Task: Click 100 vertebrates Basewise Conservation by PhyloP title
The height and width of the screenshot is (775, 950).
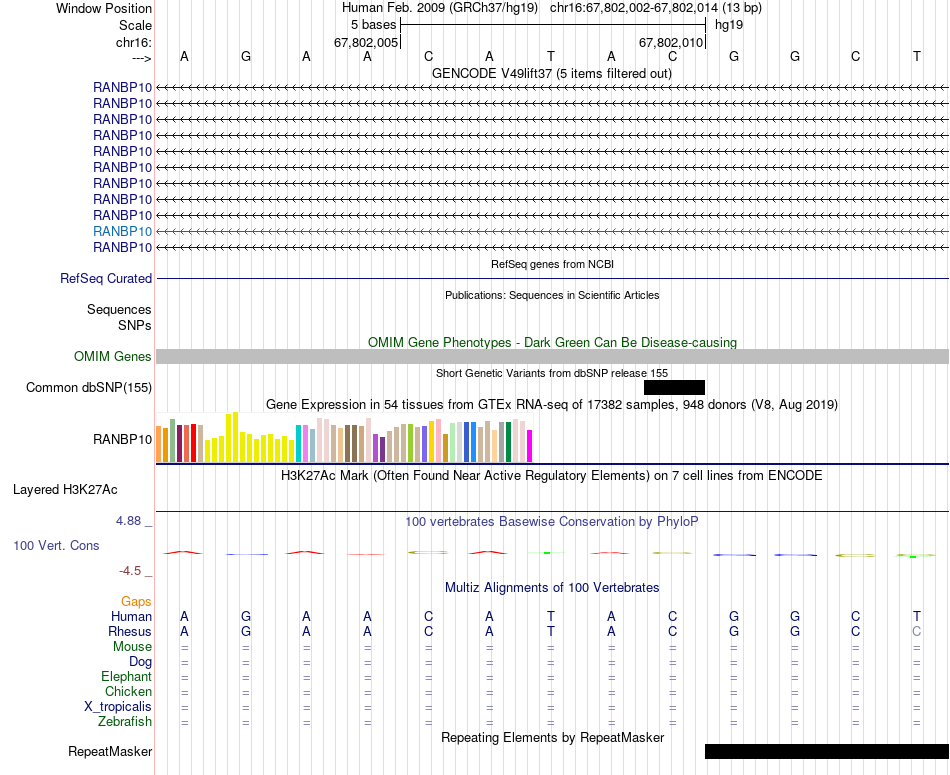Action: pos(552,521)
